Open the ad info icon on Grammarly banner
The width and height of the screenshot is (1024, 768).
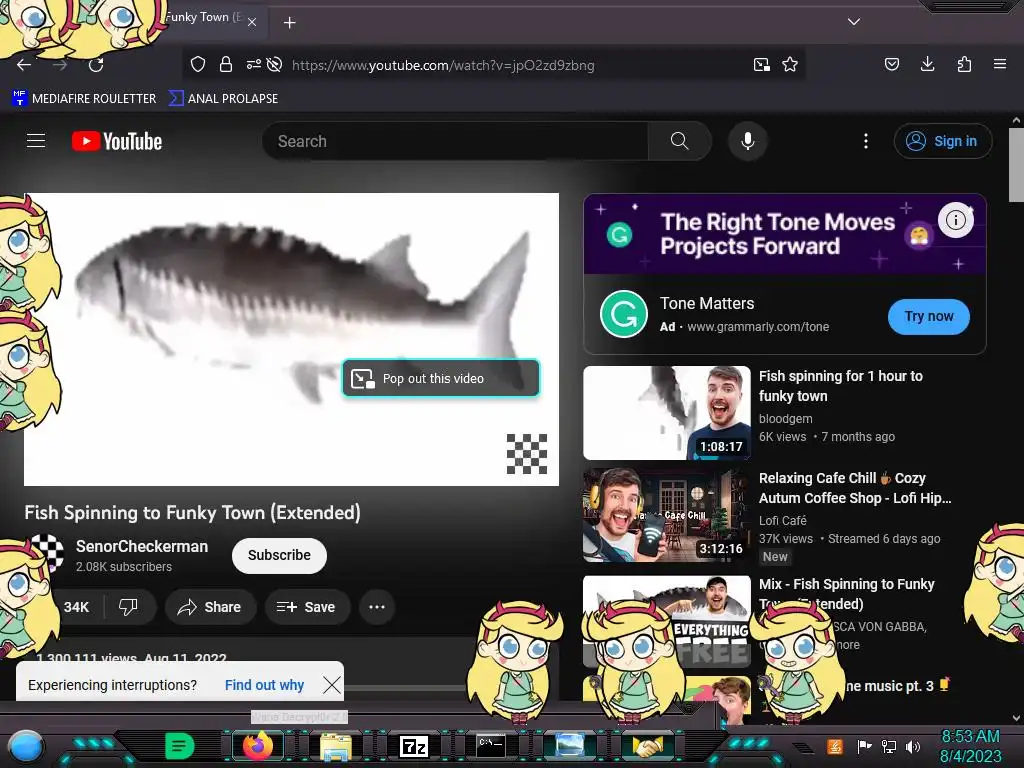(x=956, y=220)
